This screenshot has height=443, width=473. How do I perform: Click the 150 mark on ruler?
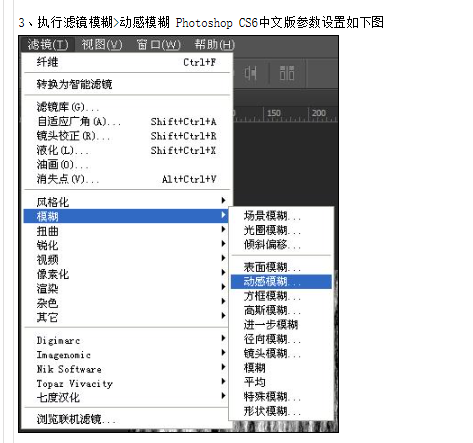coord(274,113)
